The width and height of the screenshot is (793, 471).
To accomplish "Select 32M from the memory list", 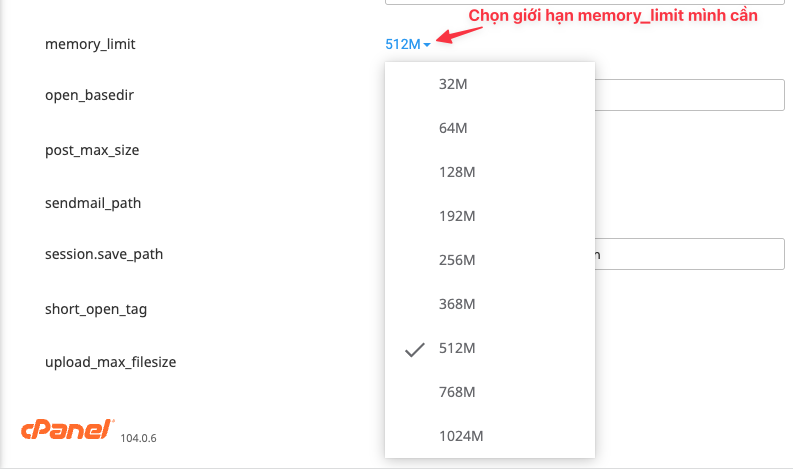I will (x=490, y=84).
